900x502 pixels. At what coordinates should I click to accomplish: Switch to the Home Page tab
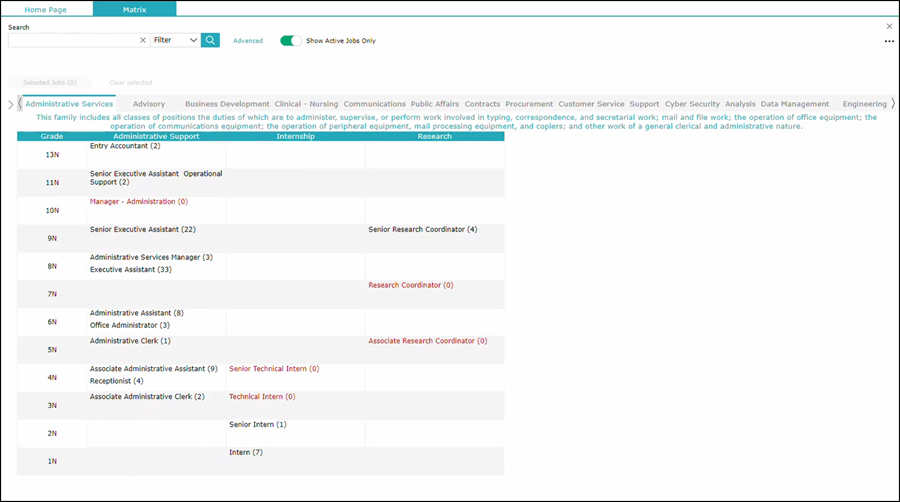[46, 9]
